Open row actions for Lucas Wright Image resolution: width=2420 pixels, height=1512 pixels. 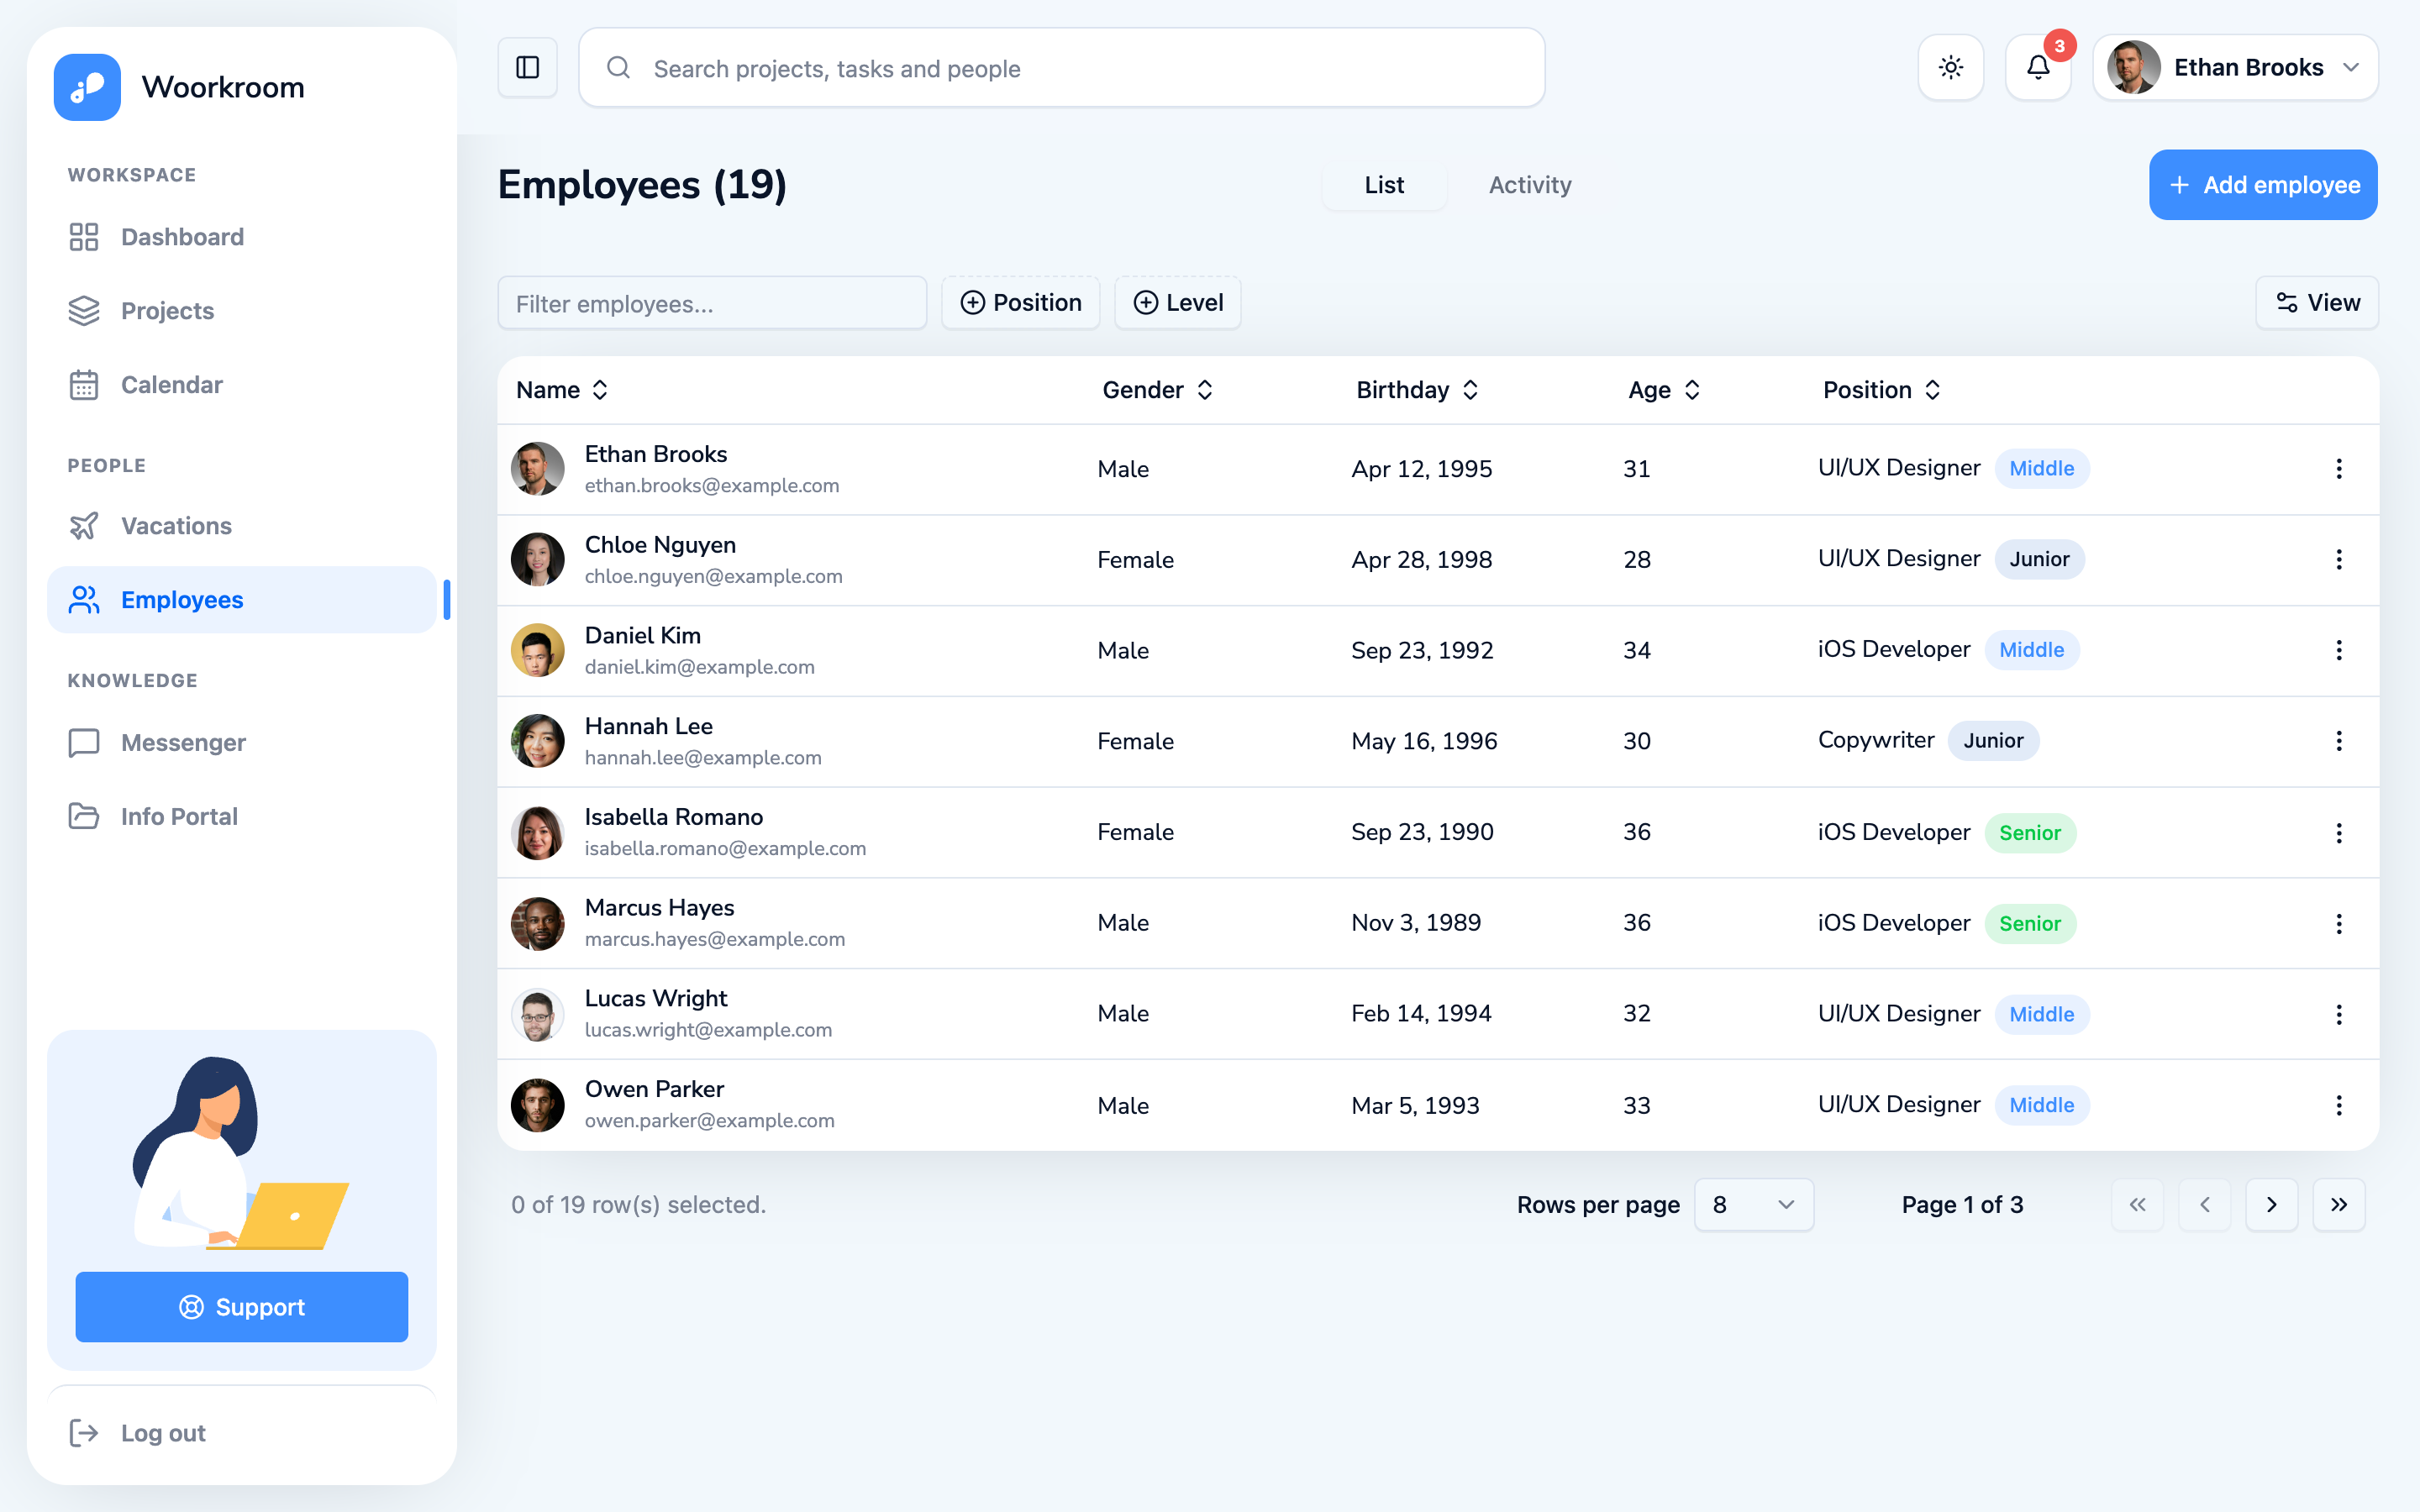point(2338,1015)
